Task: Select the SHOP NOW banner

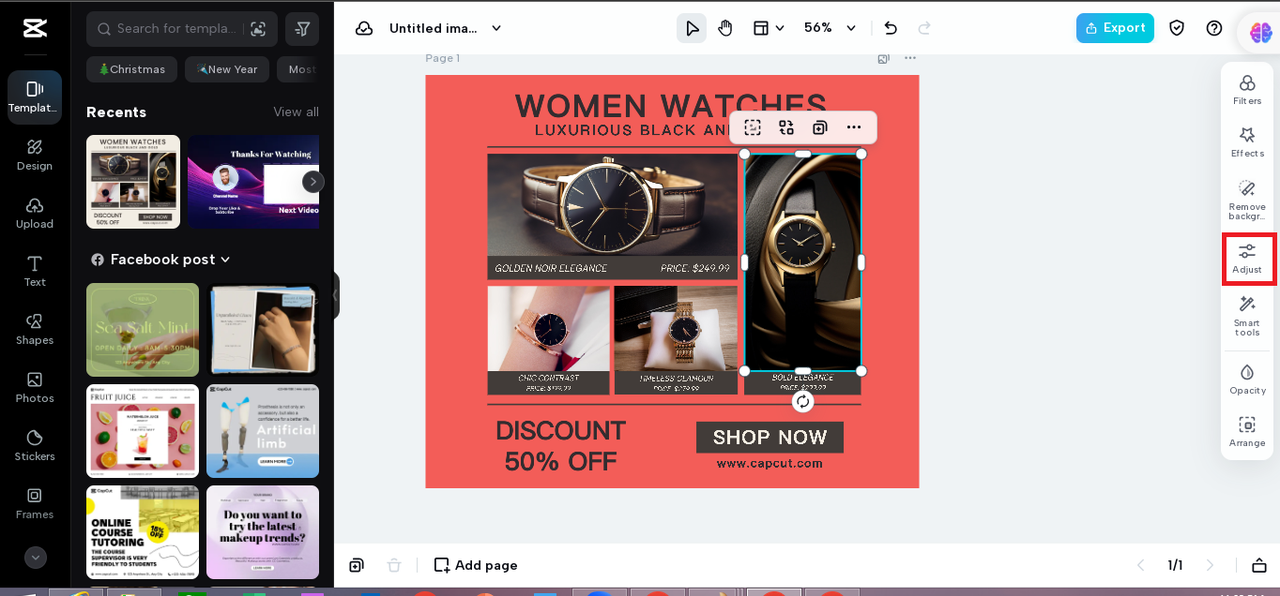Action: point(770,437)
